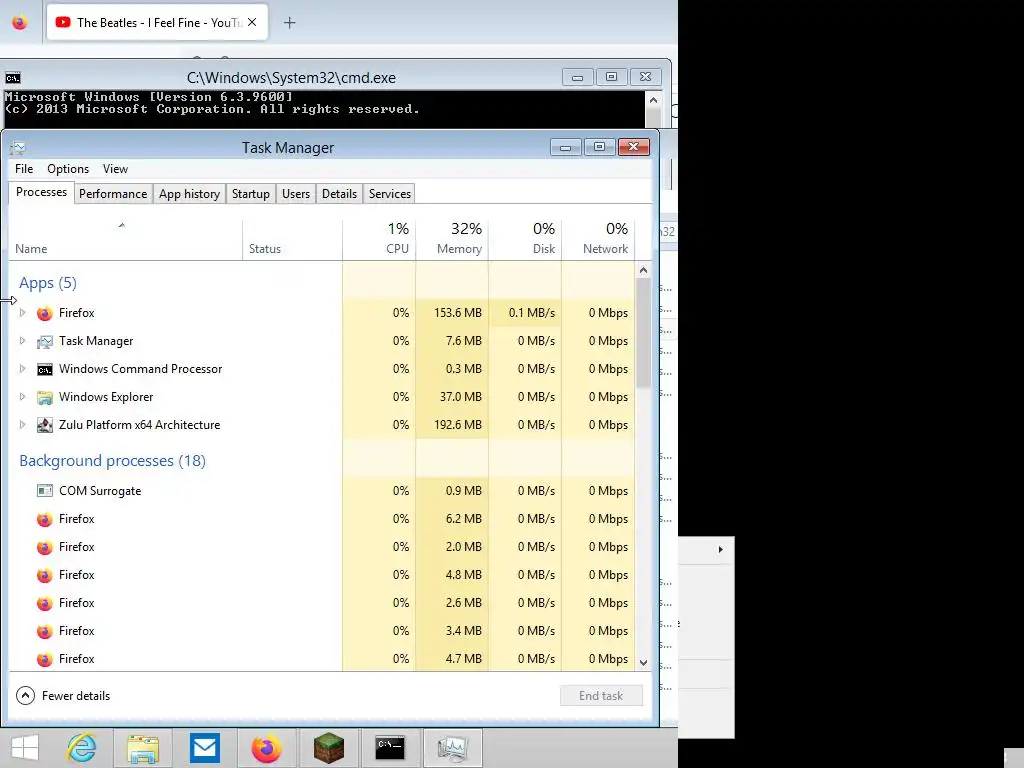This screenshot has height=768, width=1024.
Task: Click Task Manager icon on the taskbar
Action: point(452,748)
